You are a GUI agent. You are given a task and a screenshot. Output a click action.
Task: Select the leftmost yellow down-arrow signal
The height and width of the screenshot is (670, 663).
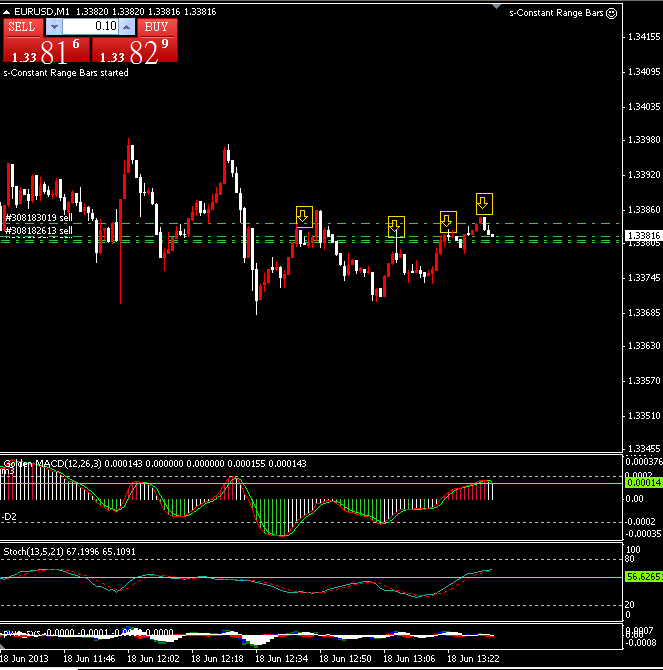coord(304,217)
